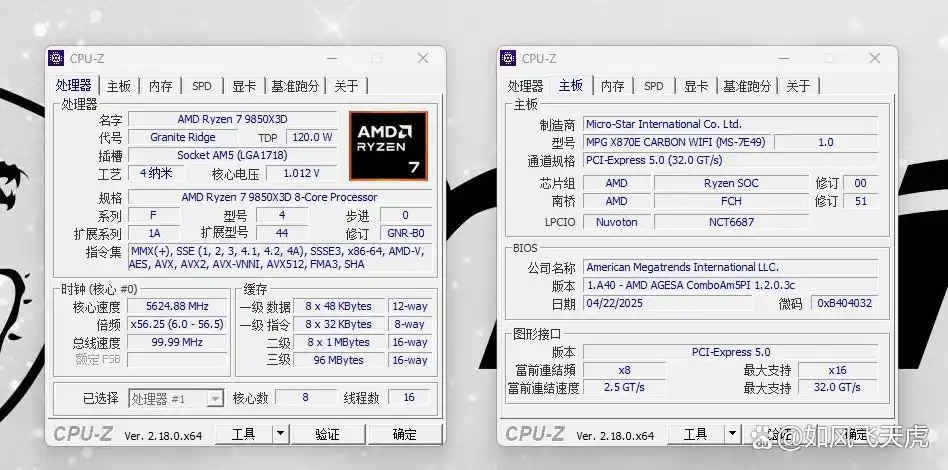Click the Micro-Star International manufacturer field
This screenshot has width=948, height=470.
point(730,124)
